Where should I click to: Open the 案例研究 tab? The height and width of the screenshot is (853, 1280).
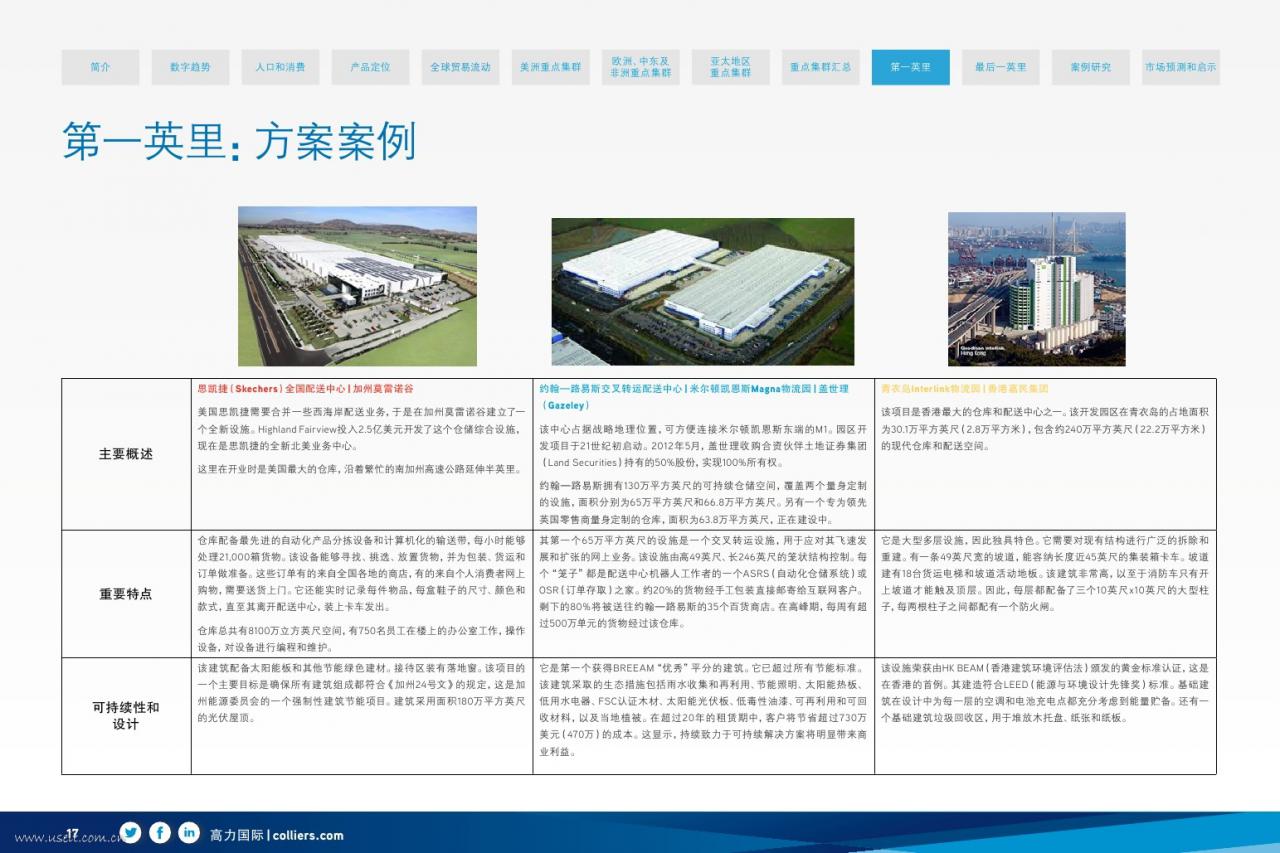[x=1090, y=67]
